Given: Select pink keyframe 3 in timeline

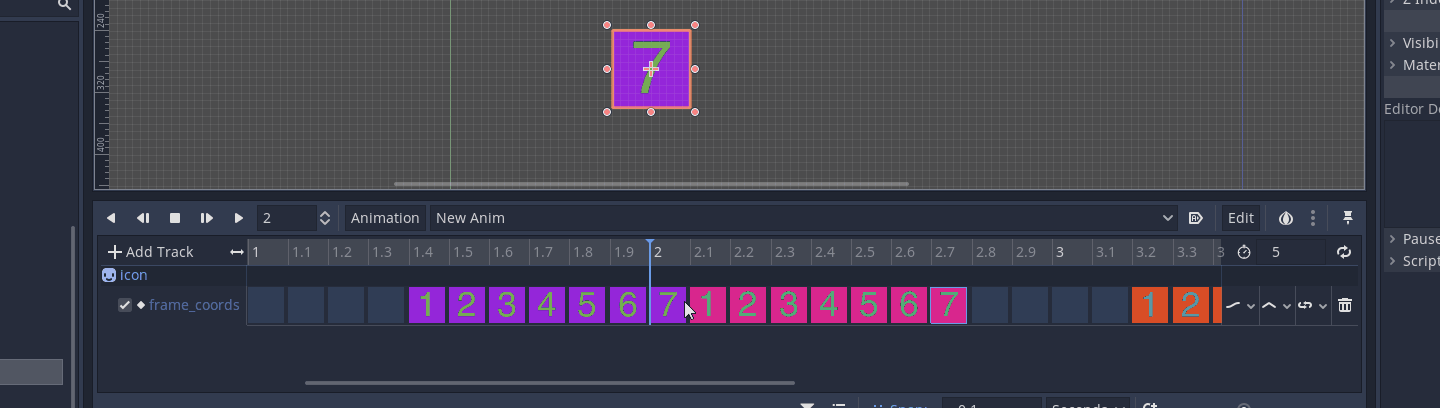Looking at the screenshot, I should click(x=788, y=305).
